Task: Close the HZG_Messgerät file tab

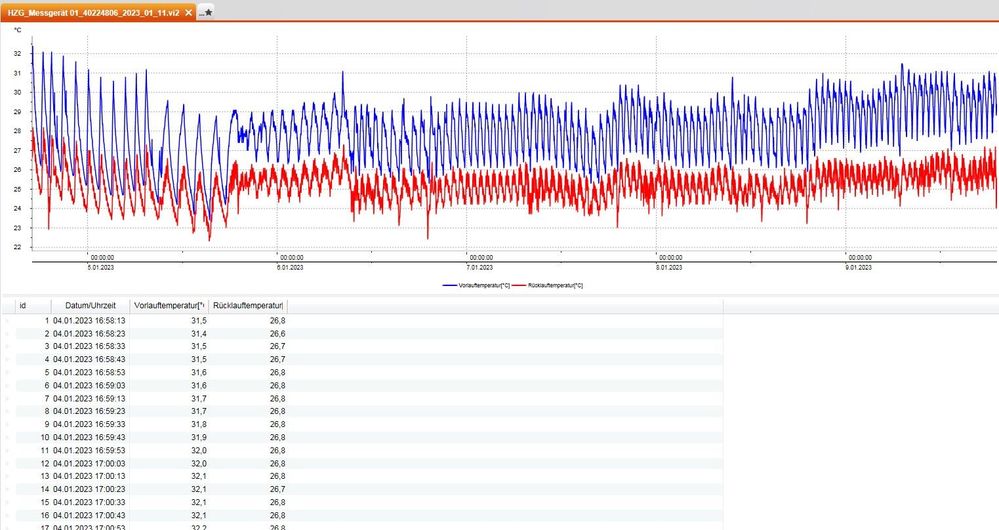Action: click(187, 12)
